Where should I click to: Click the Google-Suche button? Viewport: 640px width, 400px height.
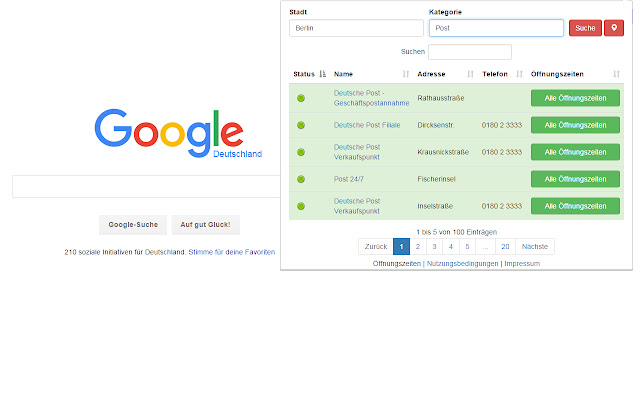point(133,225)
